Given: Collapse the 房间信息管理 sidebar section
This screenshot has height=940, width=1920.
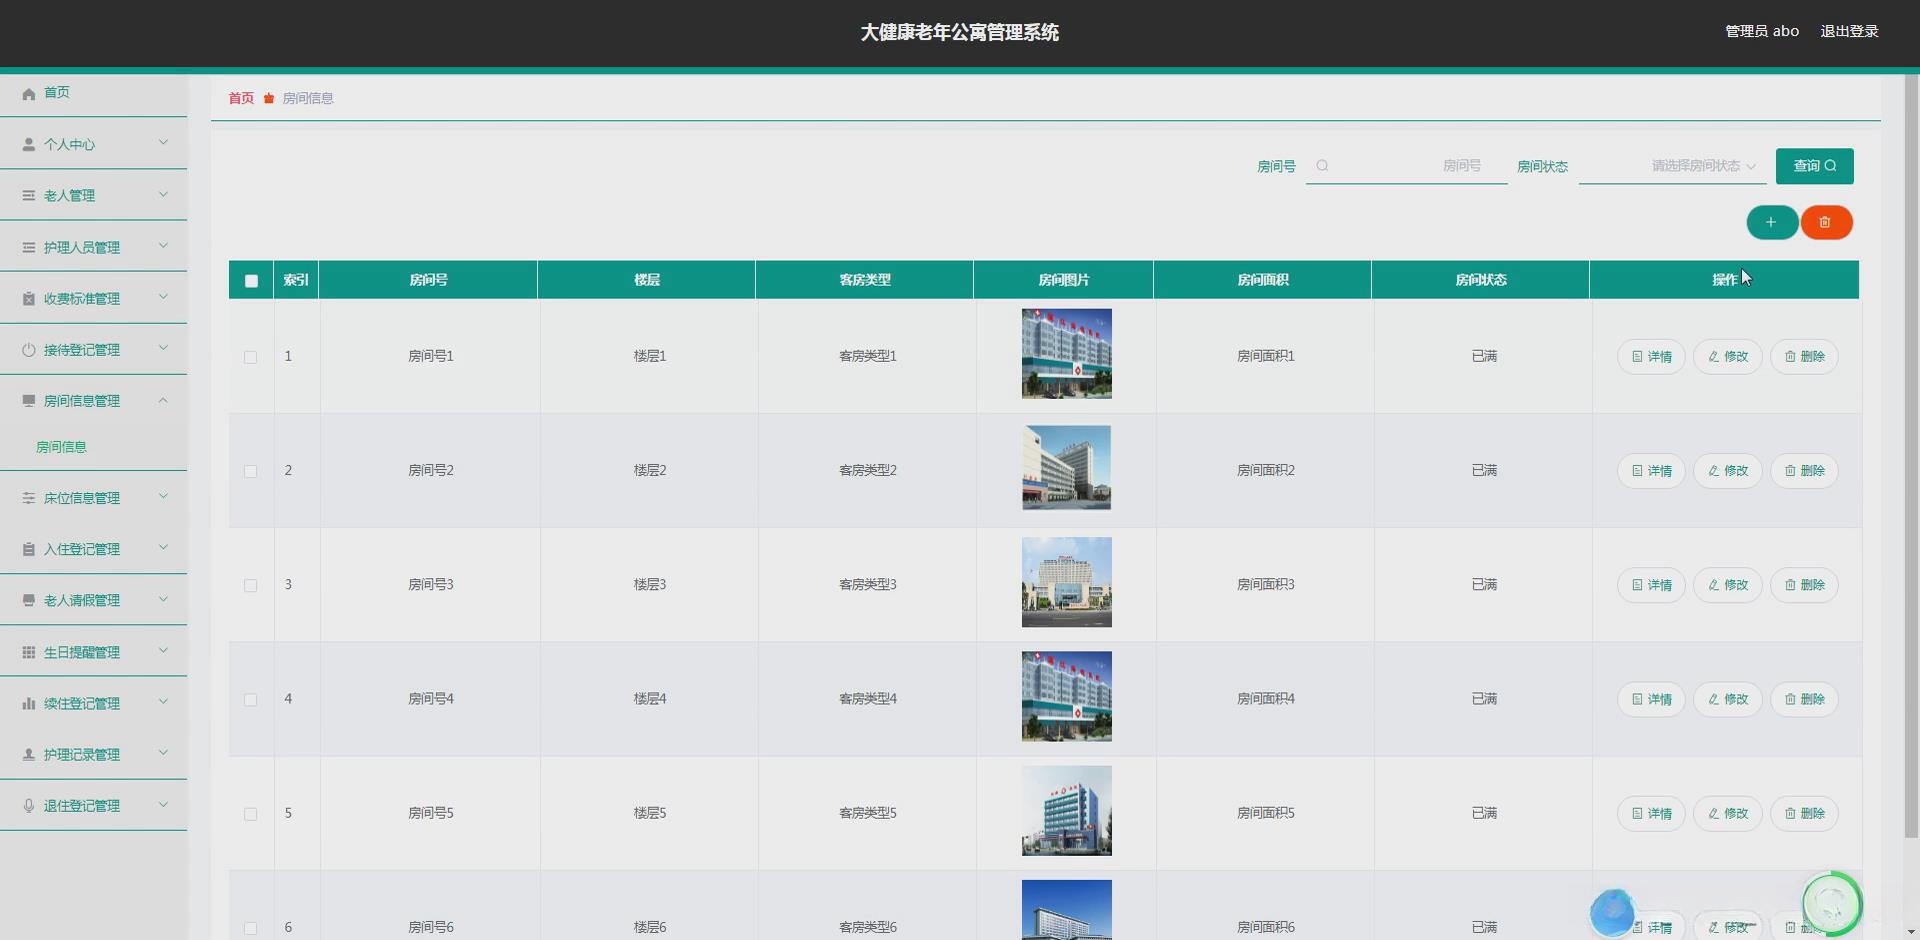Looking at the screenshot, I should pyautogui.click(x=94, y=400).
